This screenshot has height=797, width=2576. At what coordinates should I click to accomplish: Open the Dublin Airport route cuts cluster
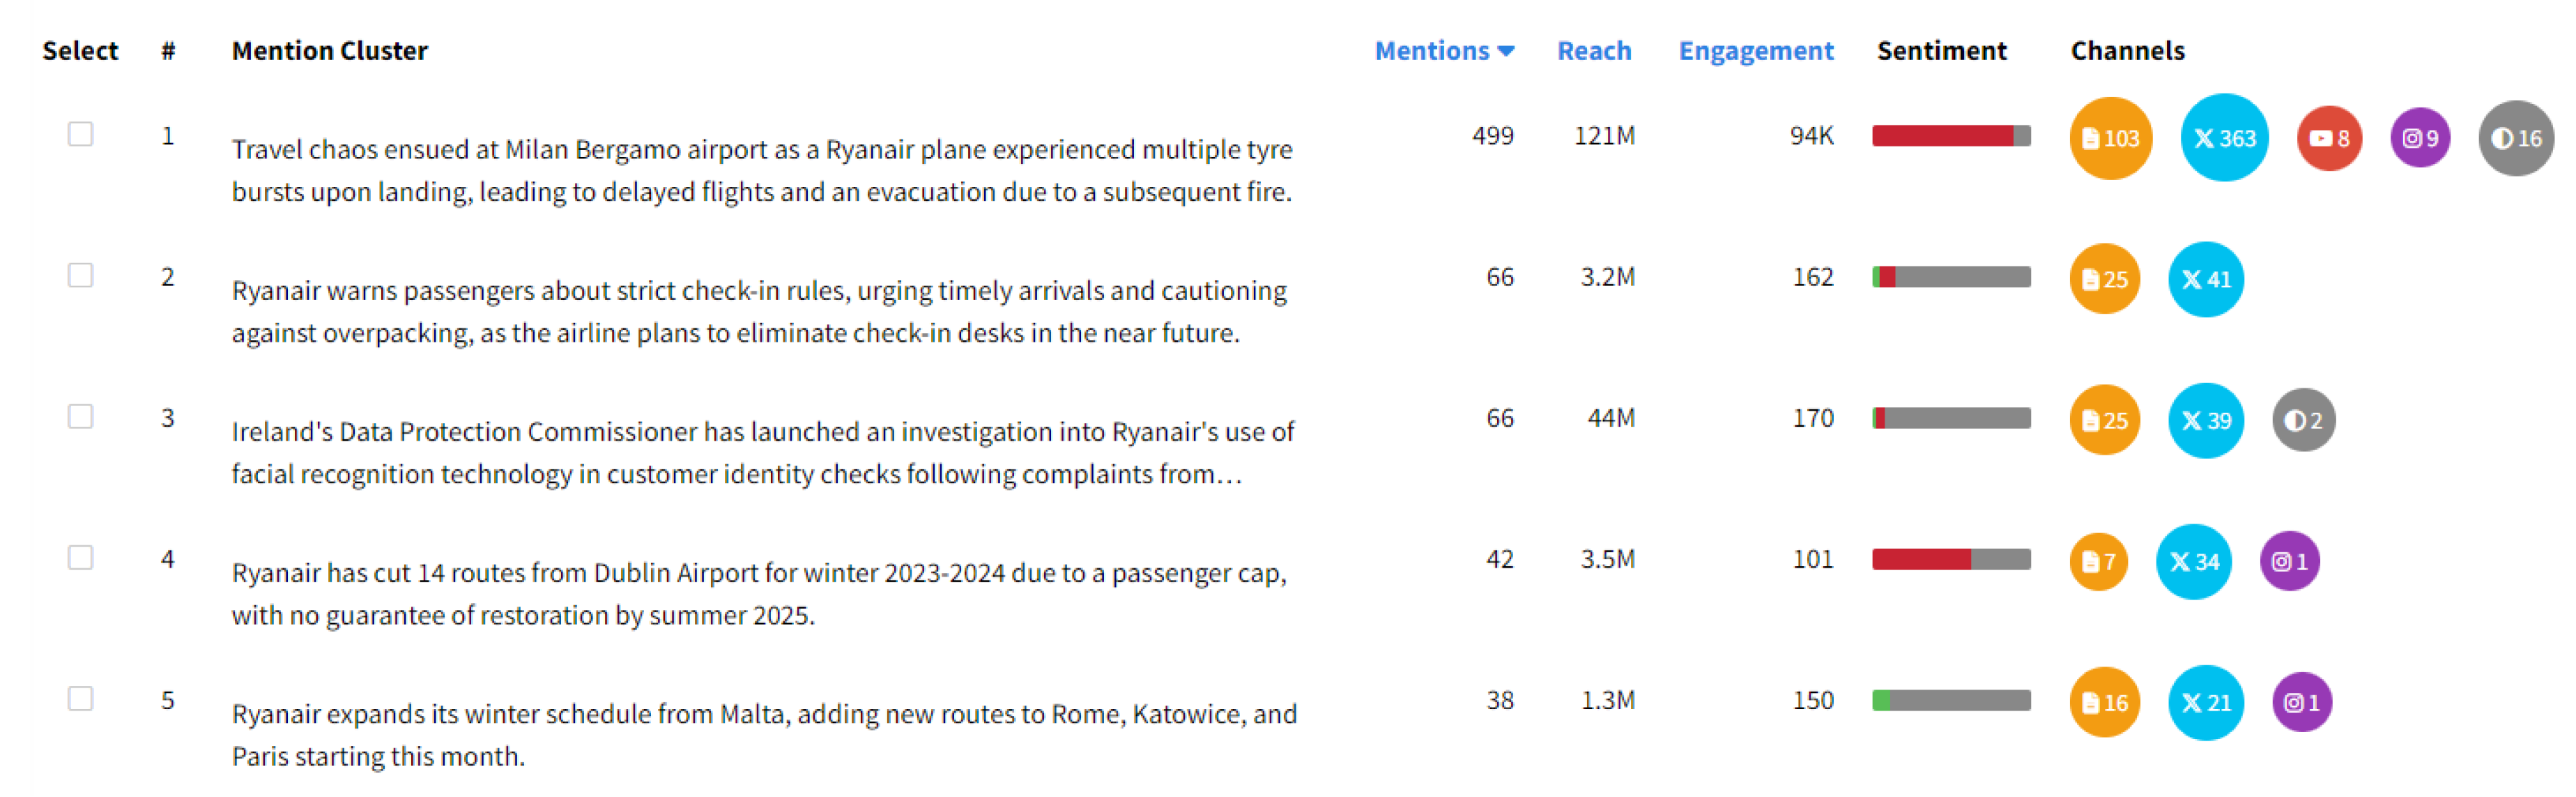coord(758,593)
